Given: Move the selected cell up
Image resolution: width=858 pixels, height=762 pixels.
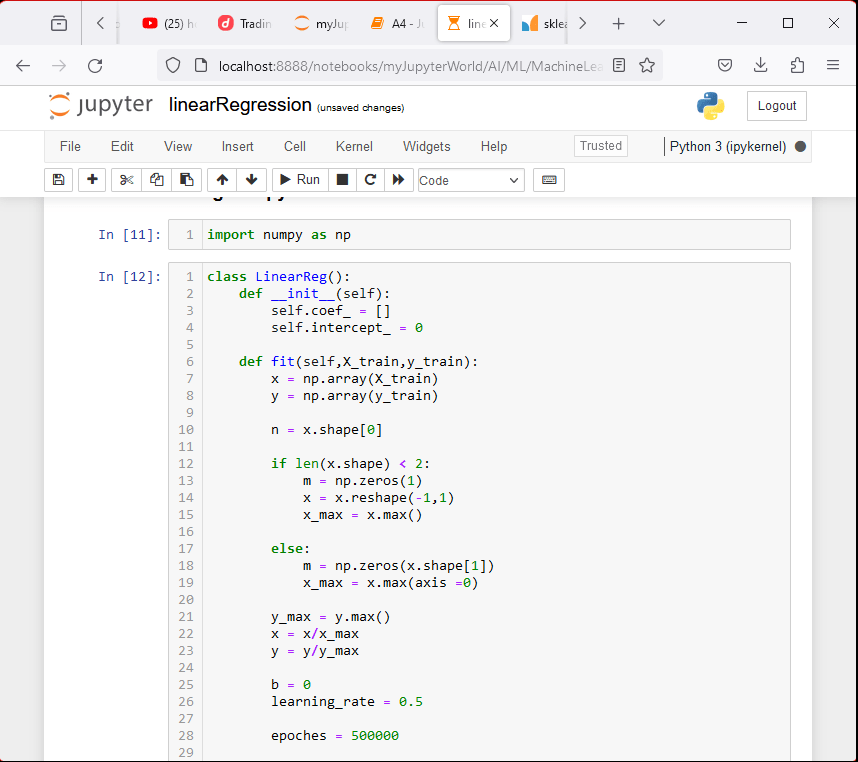Looking at the screenshot, I should coord(222,180).
